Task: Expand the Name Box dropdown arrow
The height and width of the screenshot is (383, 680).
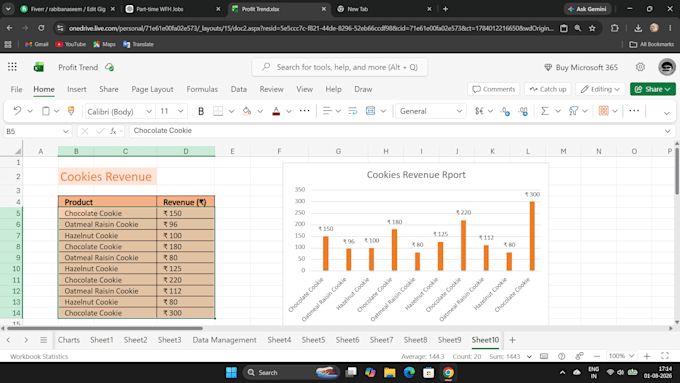Action: pos(65,131)
